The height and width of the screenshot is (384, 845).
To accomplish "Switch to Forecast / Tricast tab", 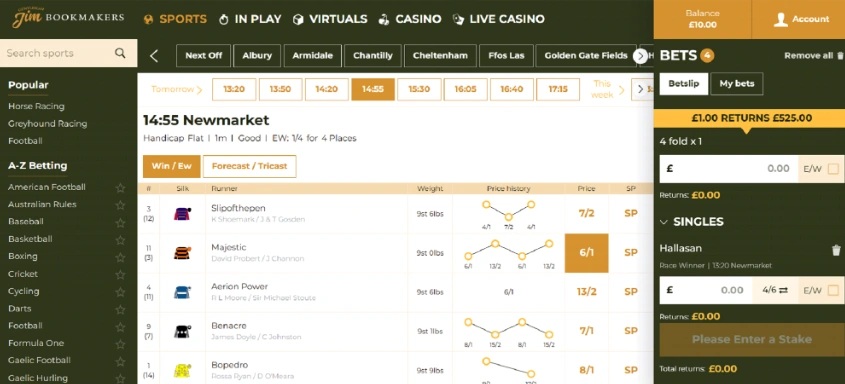I will point(250,166).
